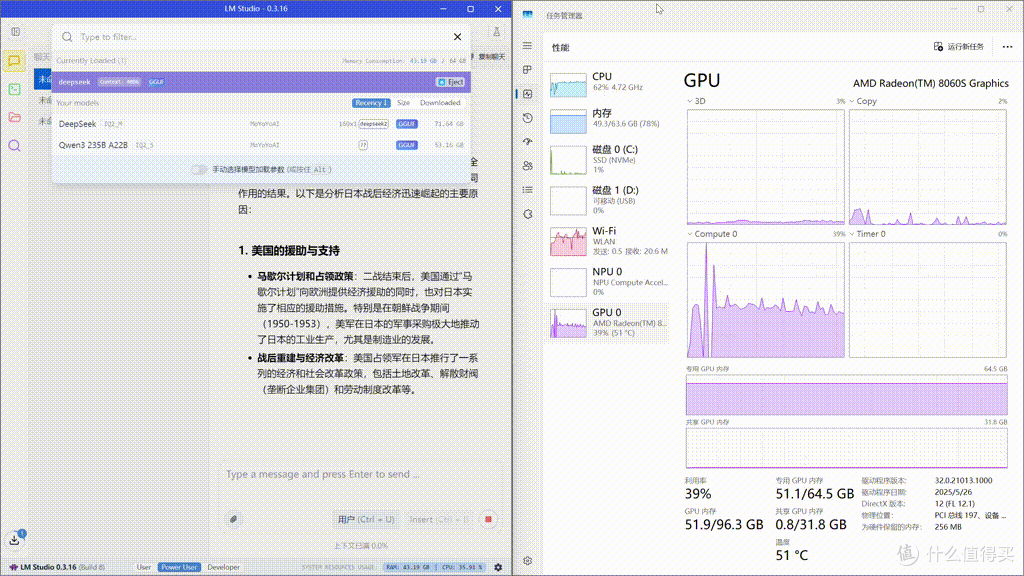Sort models by Size
The height and width of the screenshot is (576, 1024).
[x=404, y=103]
